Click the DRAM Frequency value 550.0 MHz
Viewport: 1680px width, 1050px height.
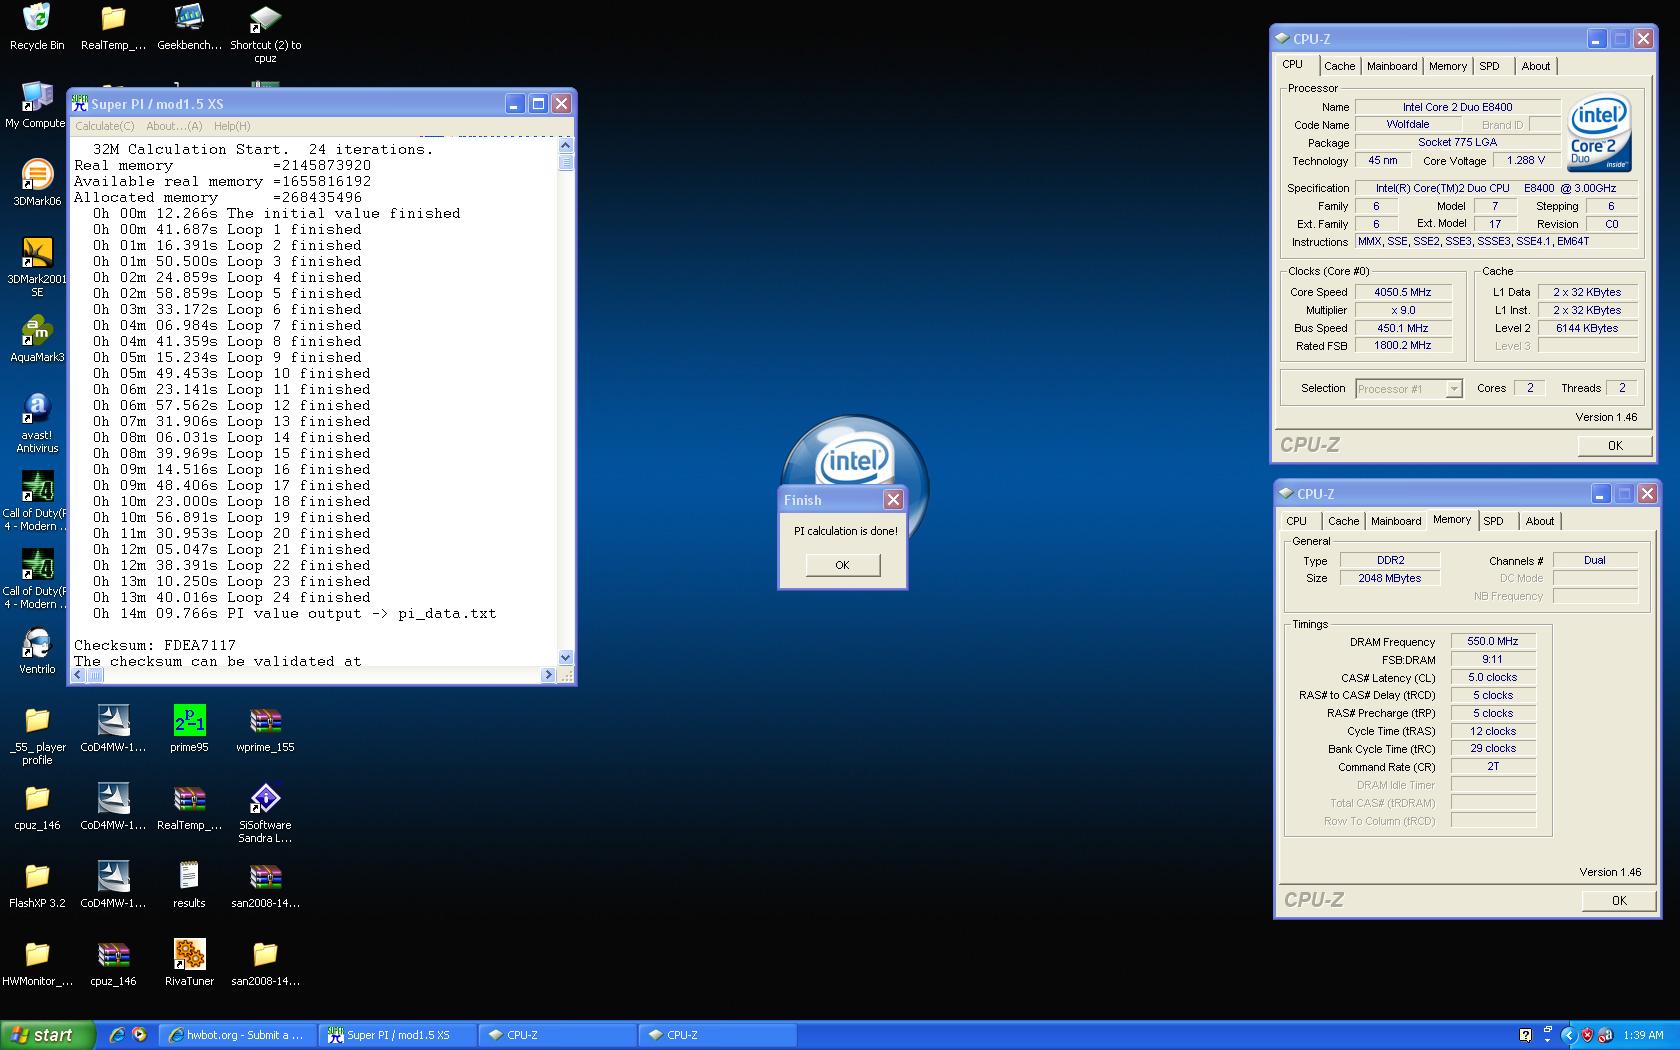pos(1492,641)
